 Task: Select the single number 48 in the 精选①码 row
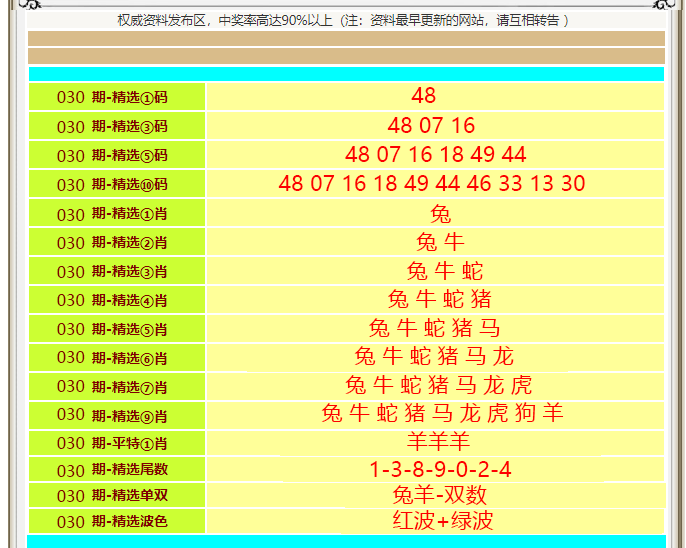(x=424, y=96)
